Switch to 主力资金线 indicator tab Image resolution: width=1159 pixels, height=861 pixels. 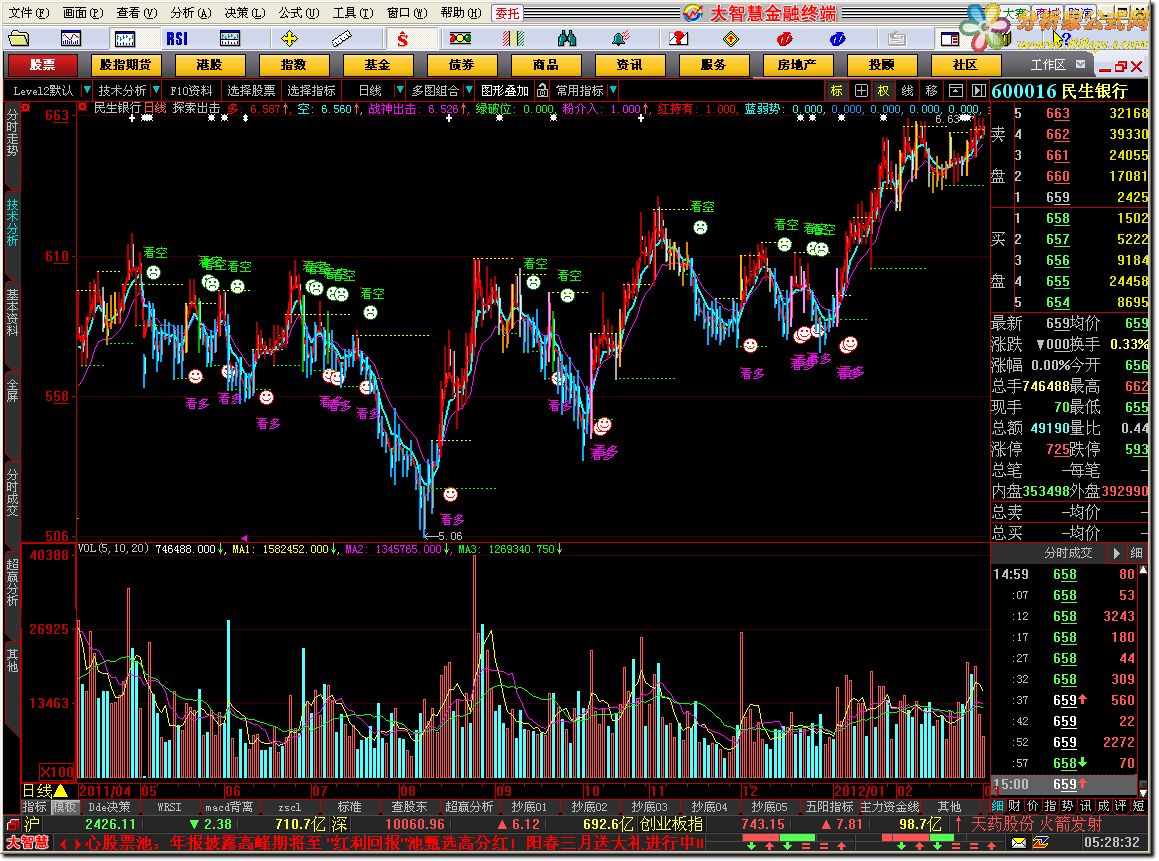click(x=889, y=806)
